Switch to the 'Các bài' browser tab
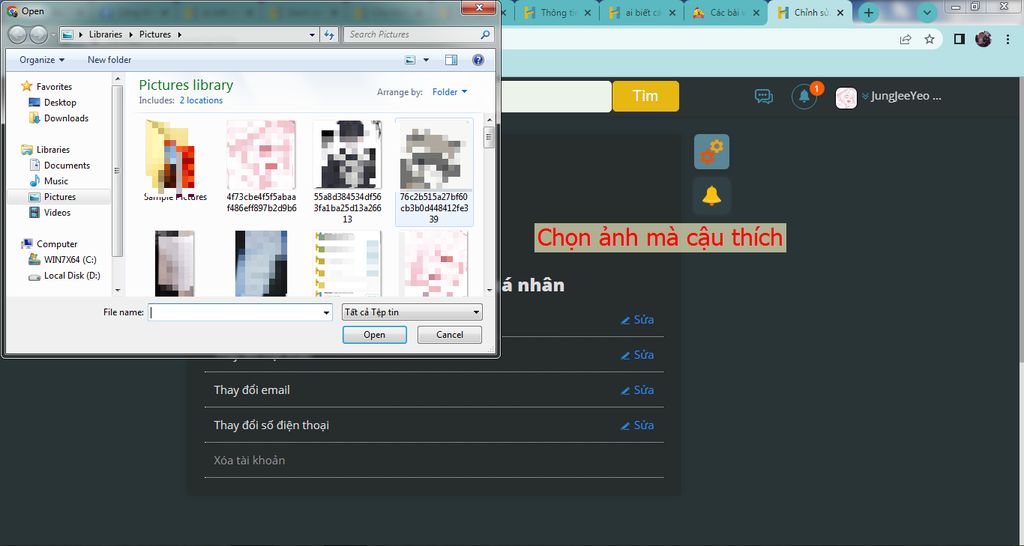 tap(725, 12)
